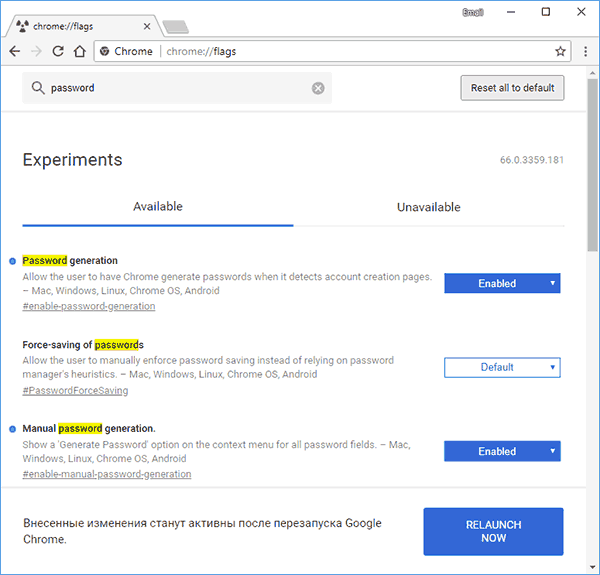Open Chrome's three-dot menu
The width and height of the screenshot is (600, 575).
[x=585, y=51]
